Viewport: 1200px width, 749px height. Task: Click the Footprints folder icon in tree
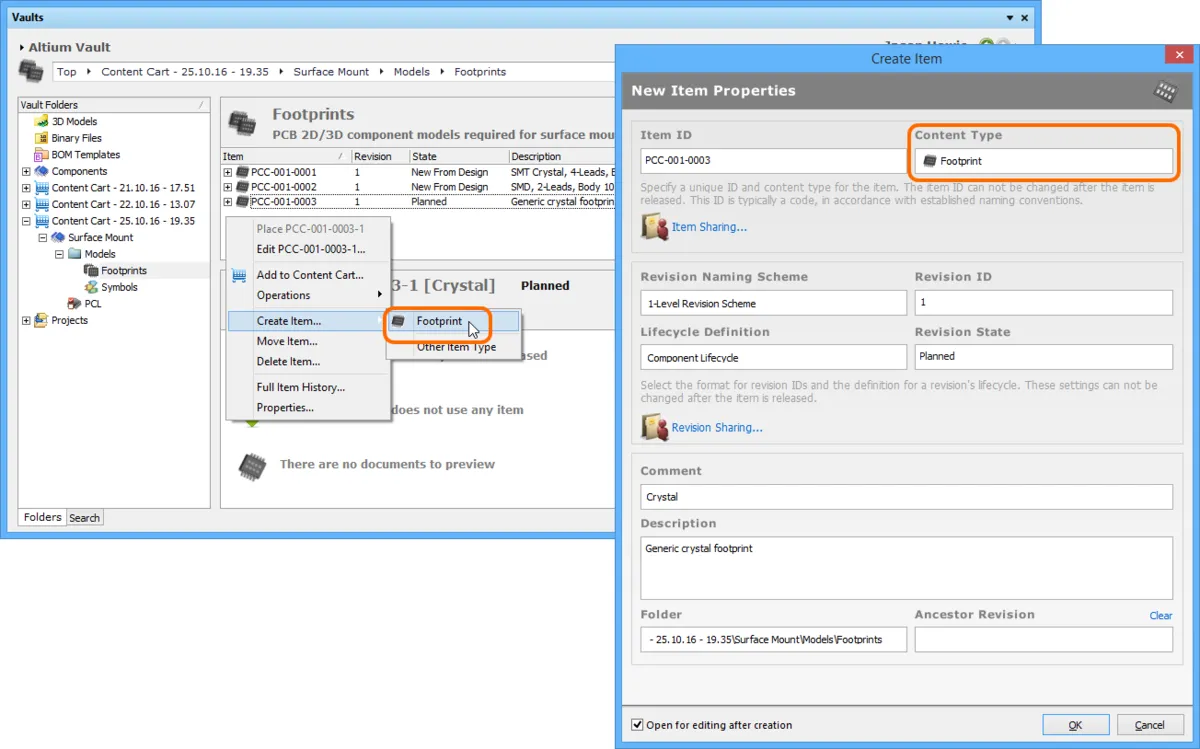(91, 270)
